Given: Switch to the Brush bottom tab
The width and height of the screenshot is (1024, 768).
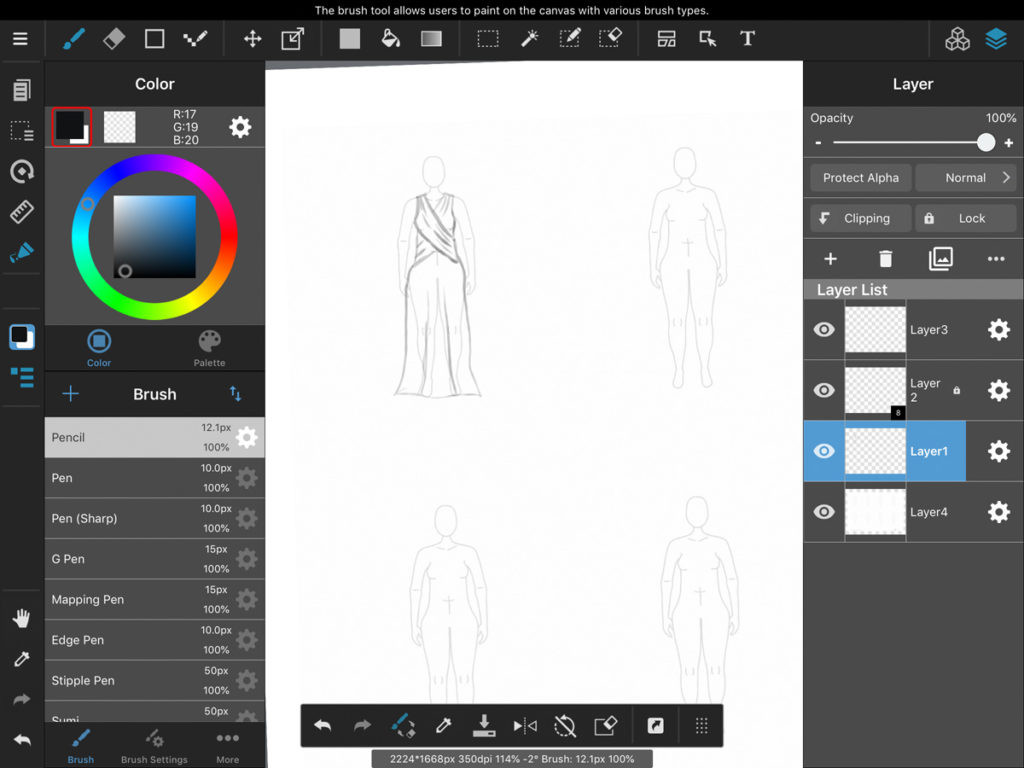Looking at the screenshot, I should click(81, 746).
